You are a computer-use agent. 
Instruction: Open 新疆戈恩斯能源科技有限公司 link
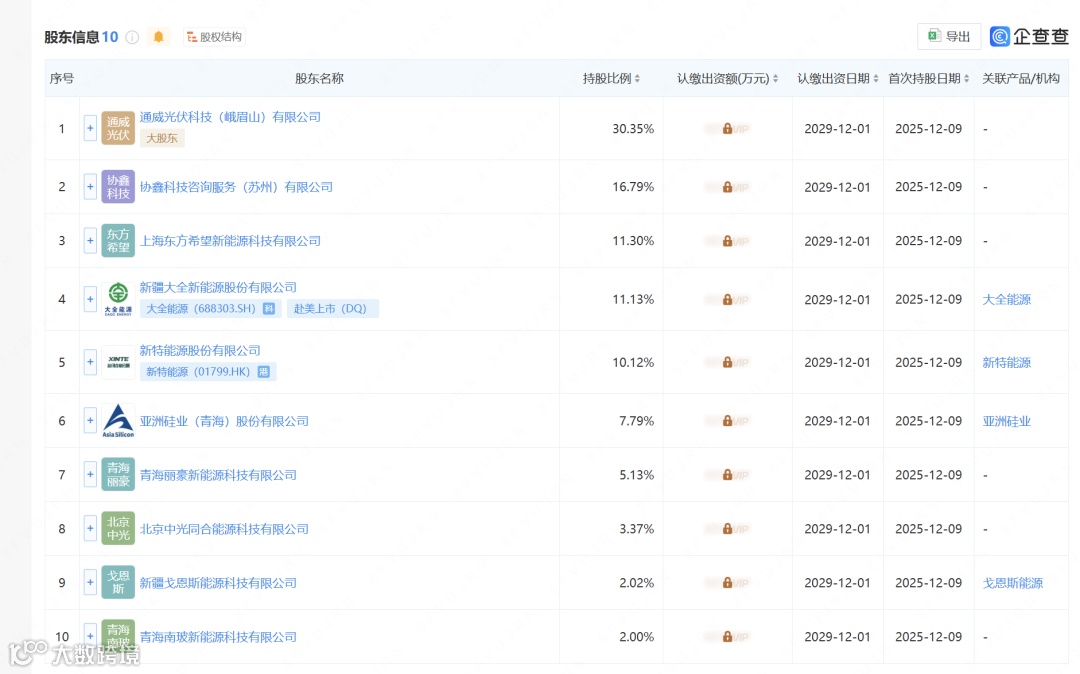tap(218, 583)
